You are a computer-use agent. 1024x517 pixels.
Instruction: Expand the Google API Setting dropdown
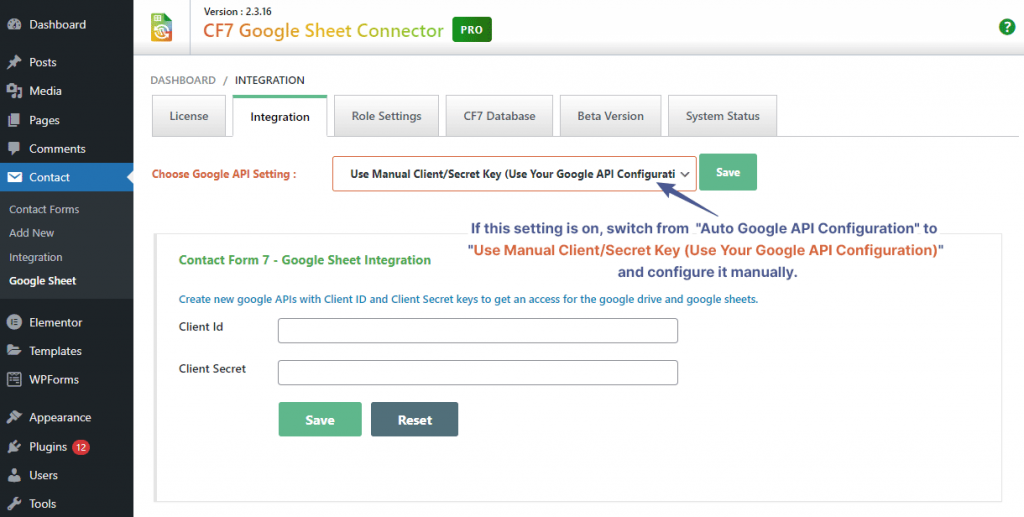click(514, 173)
